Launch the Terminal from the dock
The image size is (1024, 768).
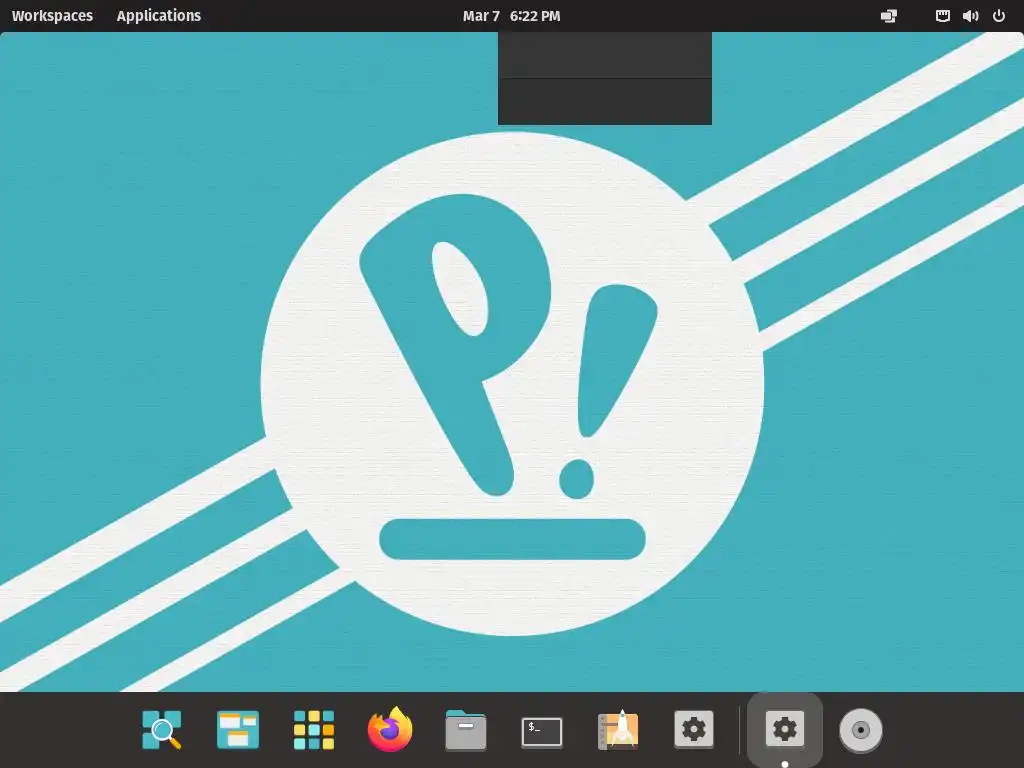coord(542,731)
